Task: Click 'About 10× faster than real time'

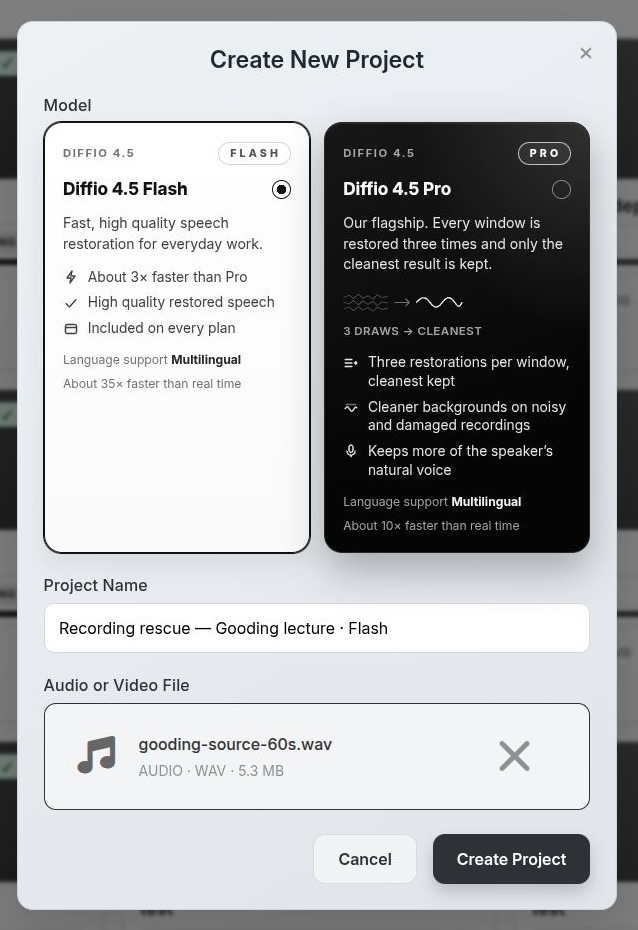Action: tap(431, 525)
